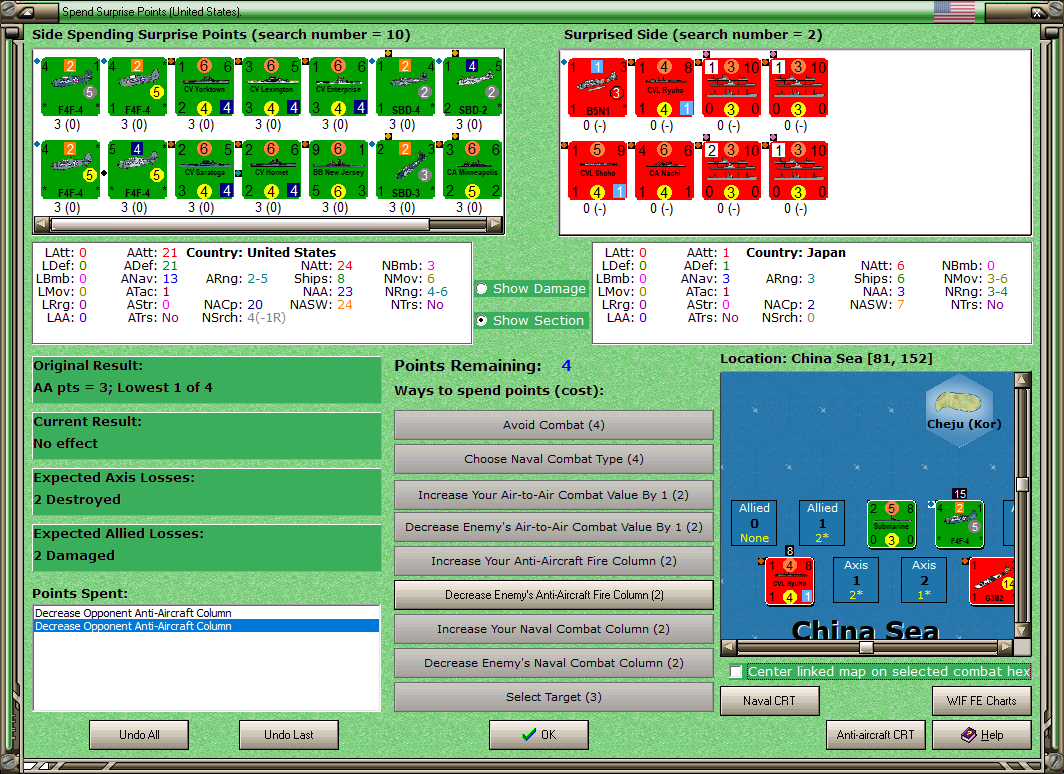This screenshot has height=774, width=1064.
Task: Click the Allied 0 None sea box
Action: (x=755, y=523)
